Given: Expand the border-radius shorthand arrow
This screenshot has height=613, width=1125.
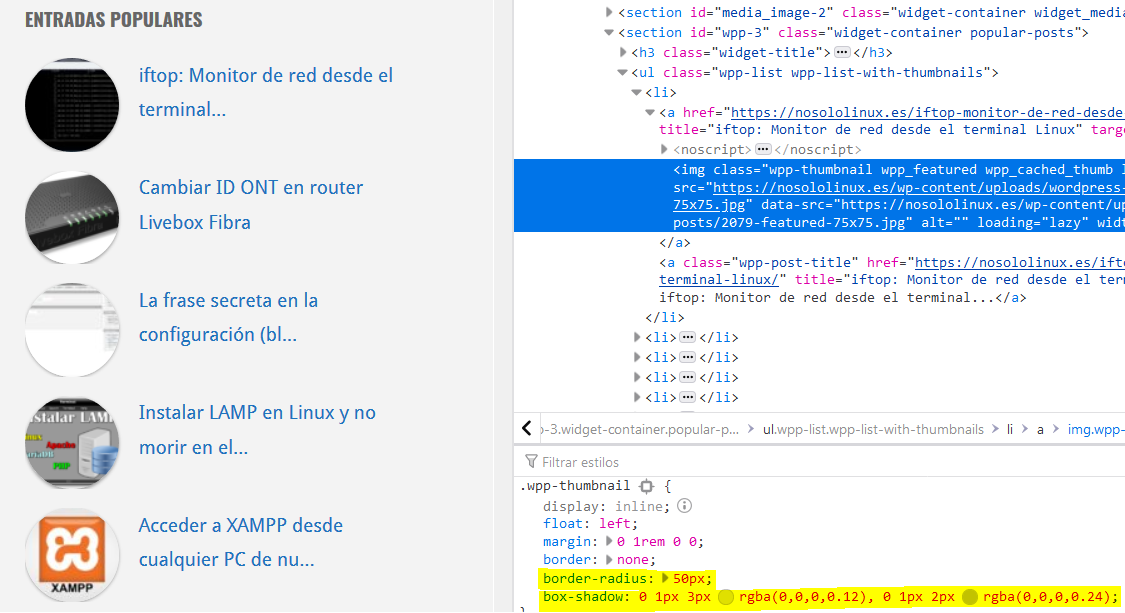Looking at the screenshot, I should [666, 578].
